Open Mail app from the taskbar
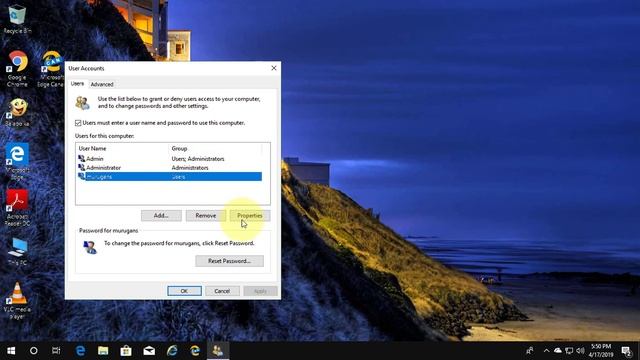The width and height of the screenshot is (640, 360). click(149, 351)
